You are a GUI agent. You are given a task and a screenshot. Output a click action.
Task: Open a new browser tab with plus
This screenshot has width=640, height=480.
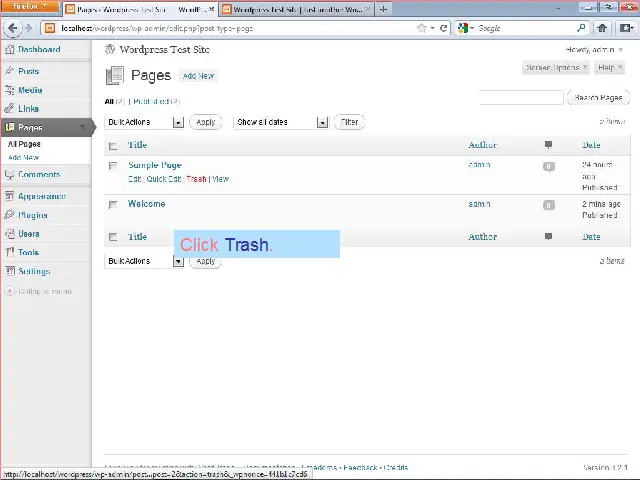coord(383,9)
